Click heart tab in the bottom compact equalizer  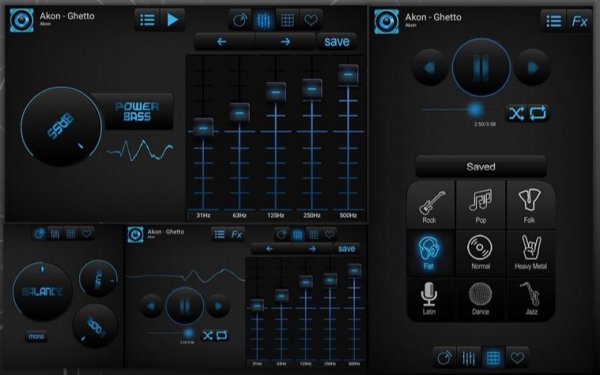329,234
